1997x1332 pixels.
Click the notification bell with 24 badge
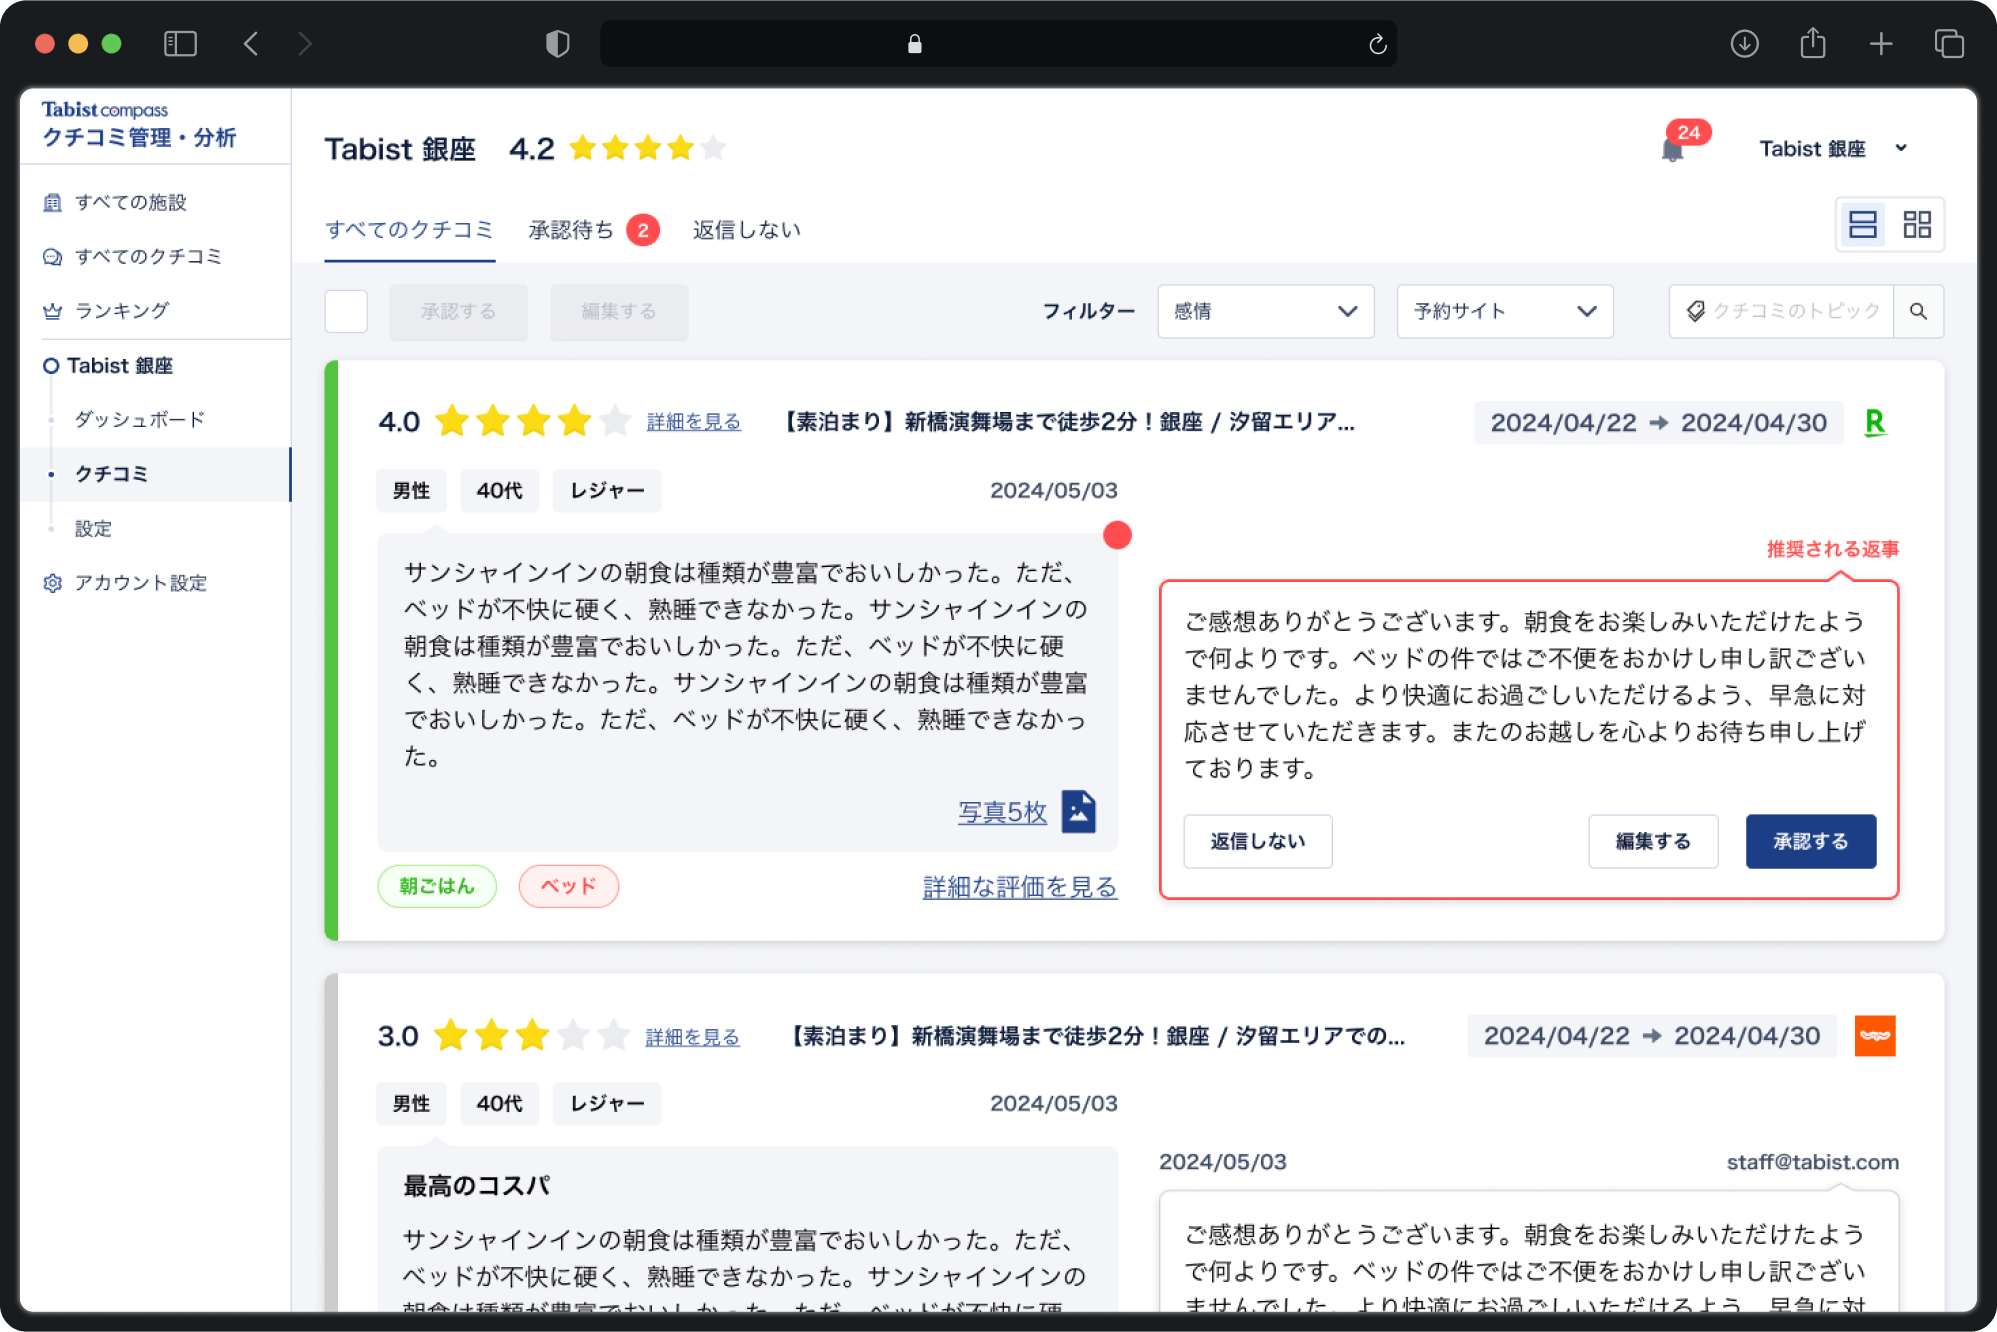point(1673,150)
